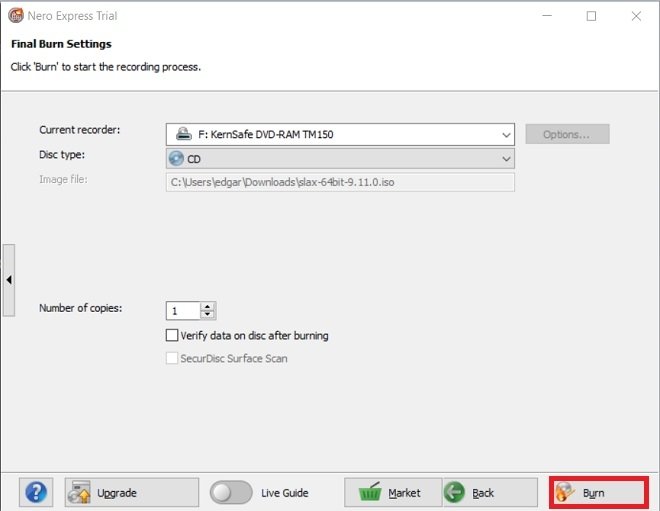Viewport: 660px width, 511px height.
Task: Click the Live Guide label text
Action: pyautogui.click(x=285, y=492)
